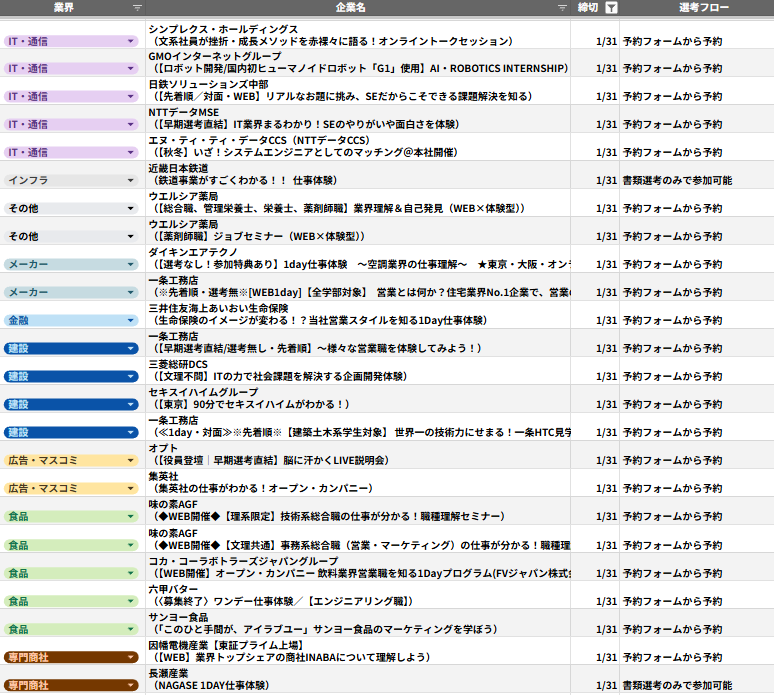Open filter icon in 業界 header
This screenshot has width=774, height=695.
pos(137,7)
